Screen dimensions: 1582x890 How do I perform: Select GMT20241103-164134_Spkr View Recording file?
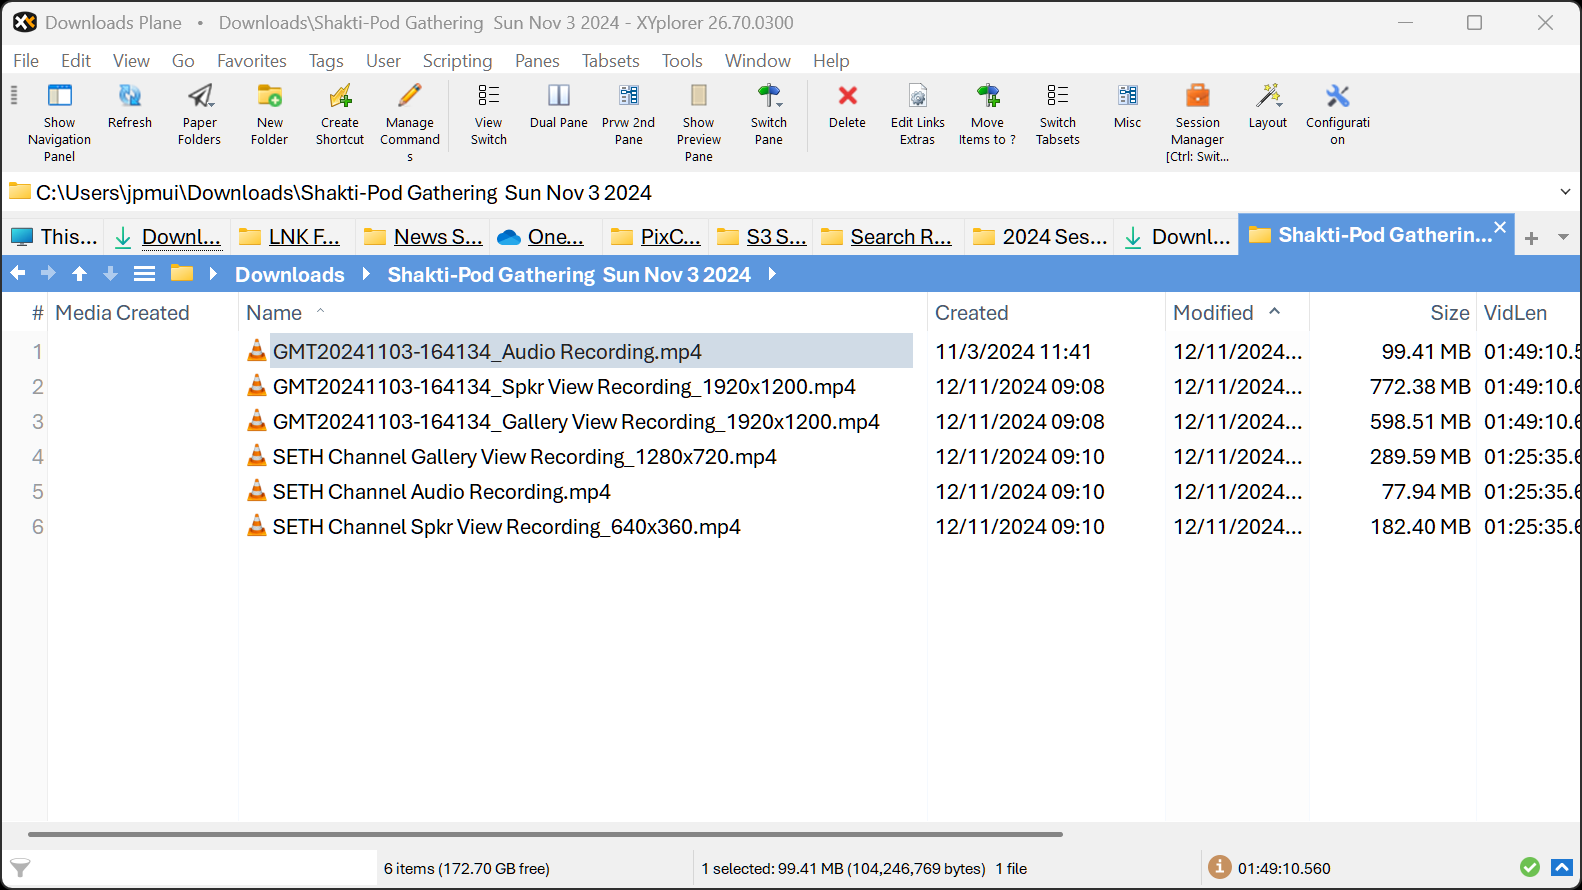coord(564,387)
